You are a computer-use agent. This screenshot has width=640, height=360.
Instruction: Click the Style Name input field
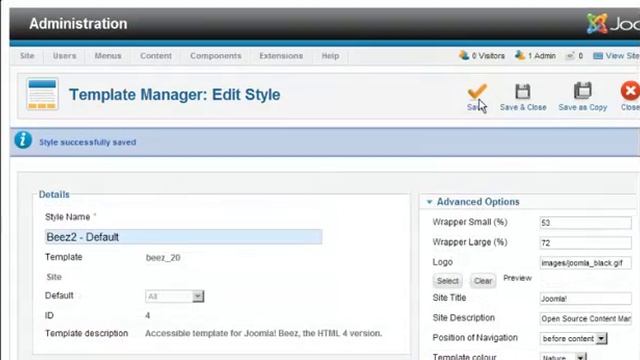tap(183, 237)
